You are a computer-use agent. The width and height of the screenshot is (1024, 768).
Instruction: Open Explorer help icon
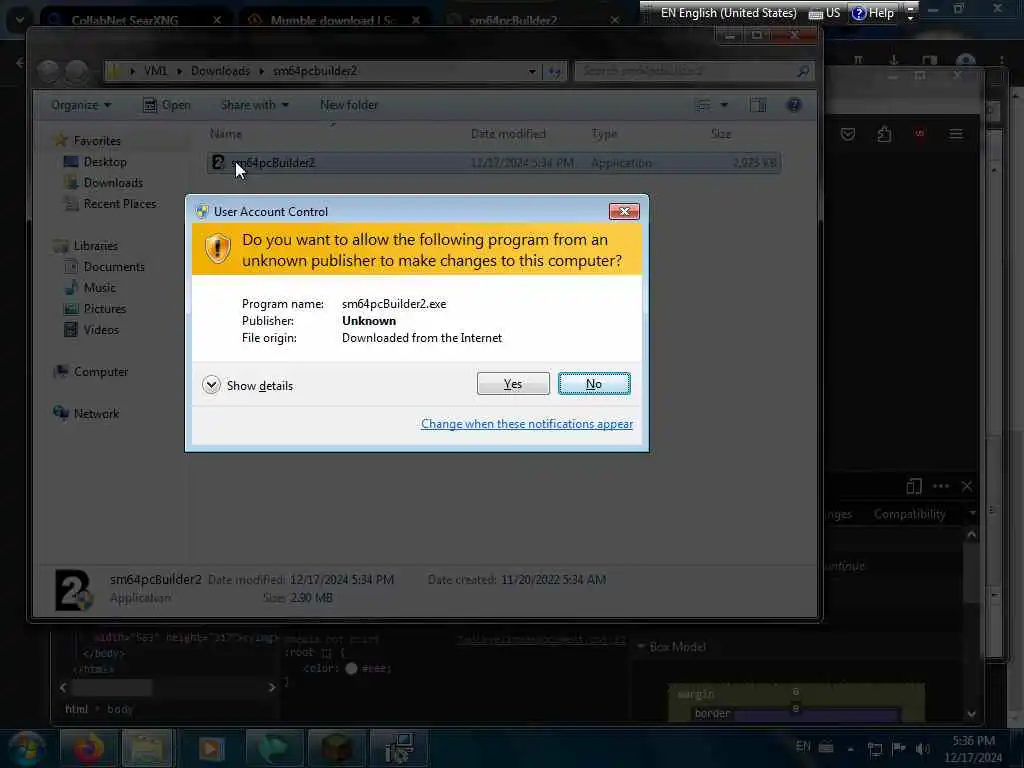[x=794, y=105]
